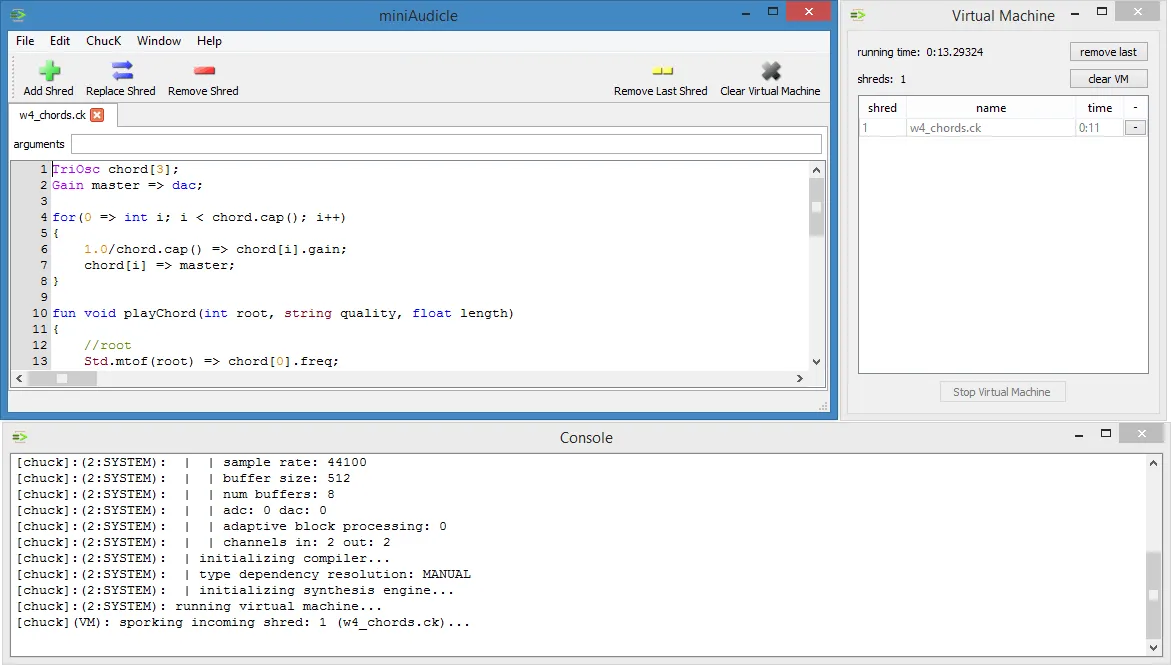Click the Remove Shred icon
This screenshot has height=665, width=1171.
(x=203, y=70)
